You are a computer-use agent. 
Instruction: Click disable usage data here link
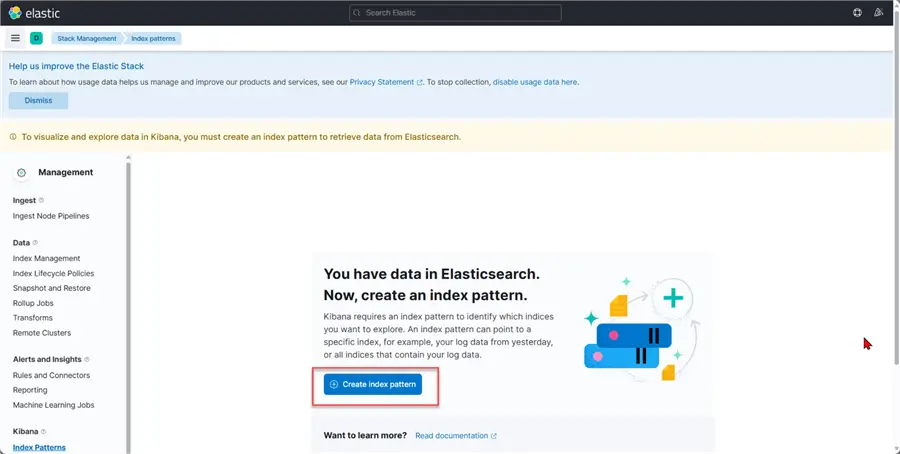click(x=535, y=82)
